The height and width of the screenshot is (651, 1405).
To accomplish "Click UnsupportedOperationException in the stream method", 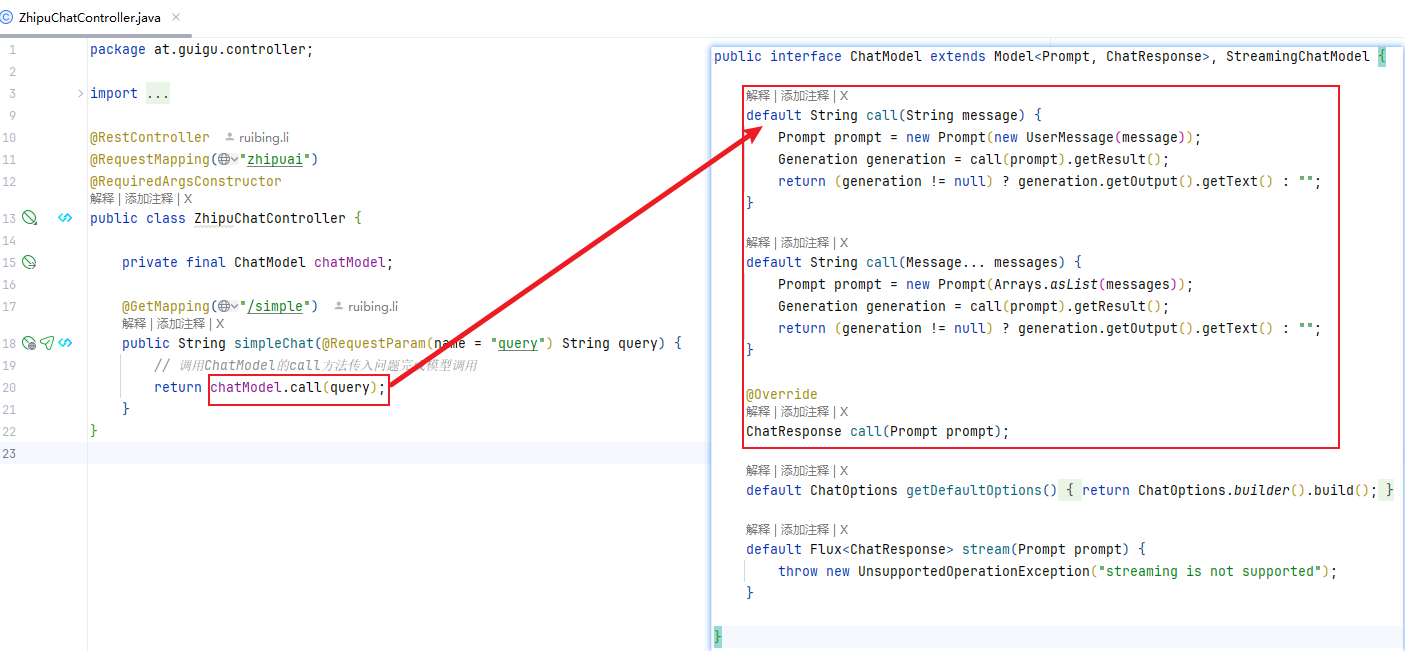I will tap(974, 572).
